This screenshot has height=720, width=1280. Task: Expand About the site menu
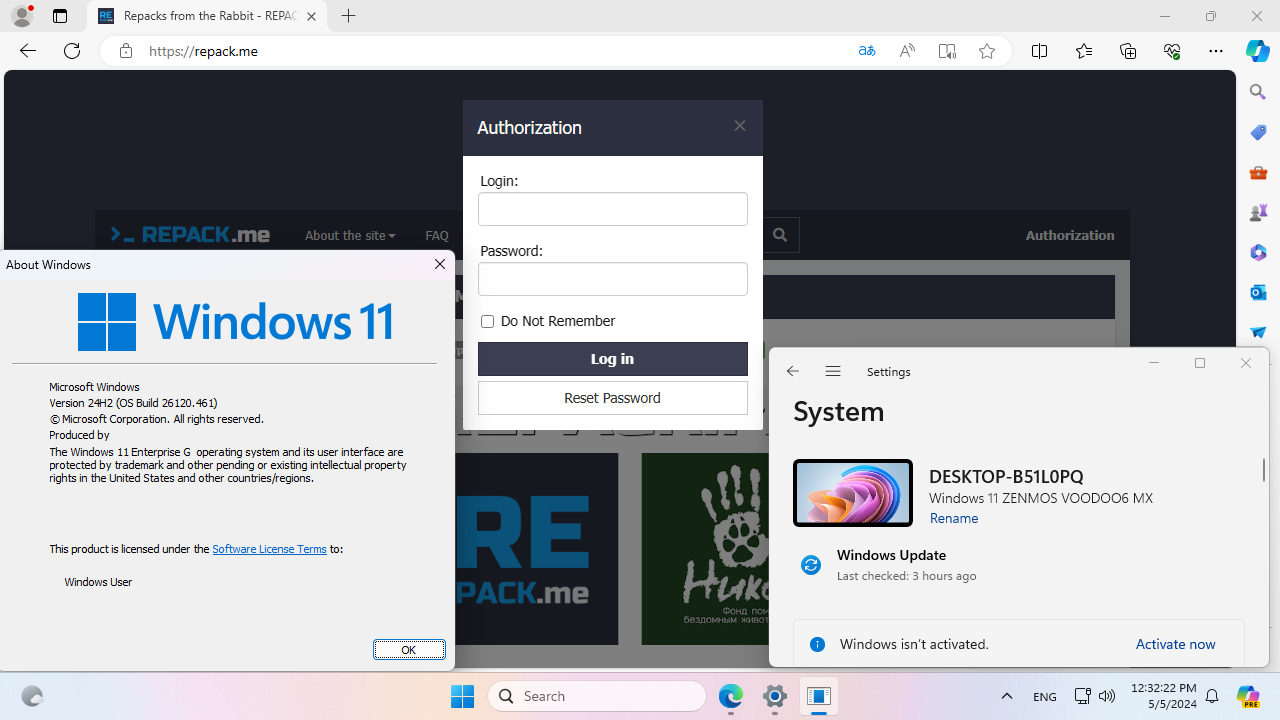pyautogui.click(x=350, y=235)
